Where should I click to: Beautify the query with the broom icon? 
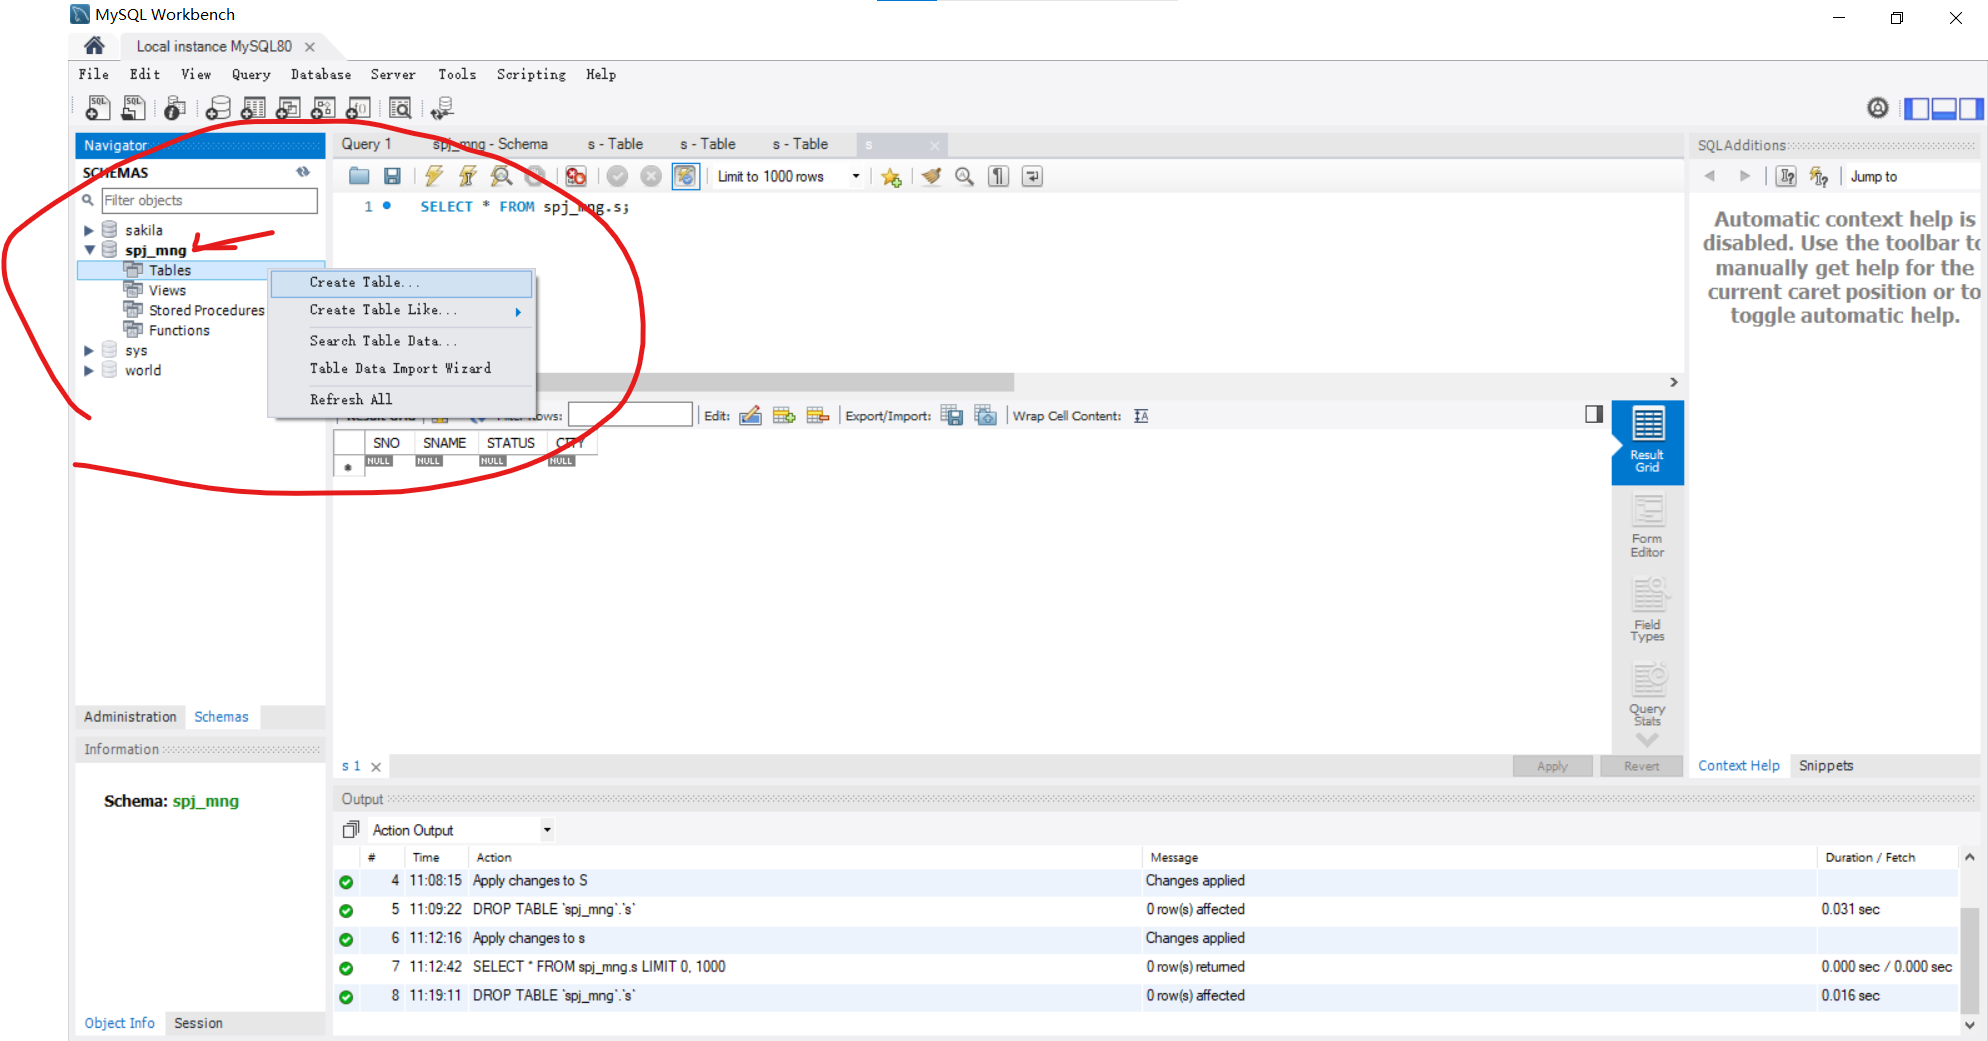[931, 176]
